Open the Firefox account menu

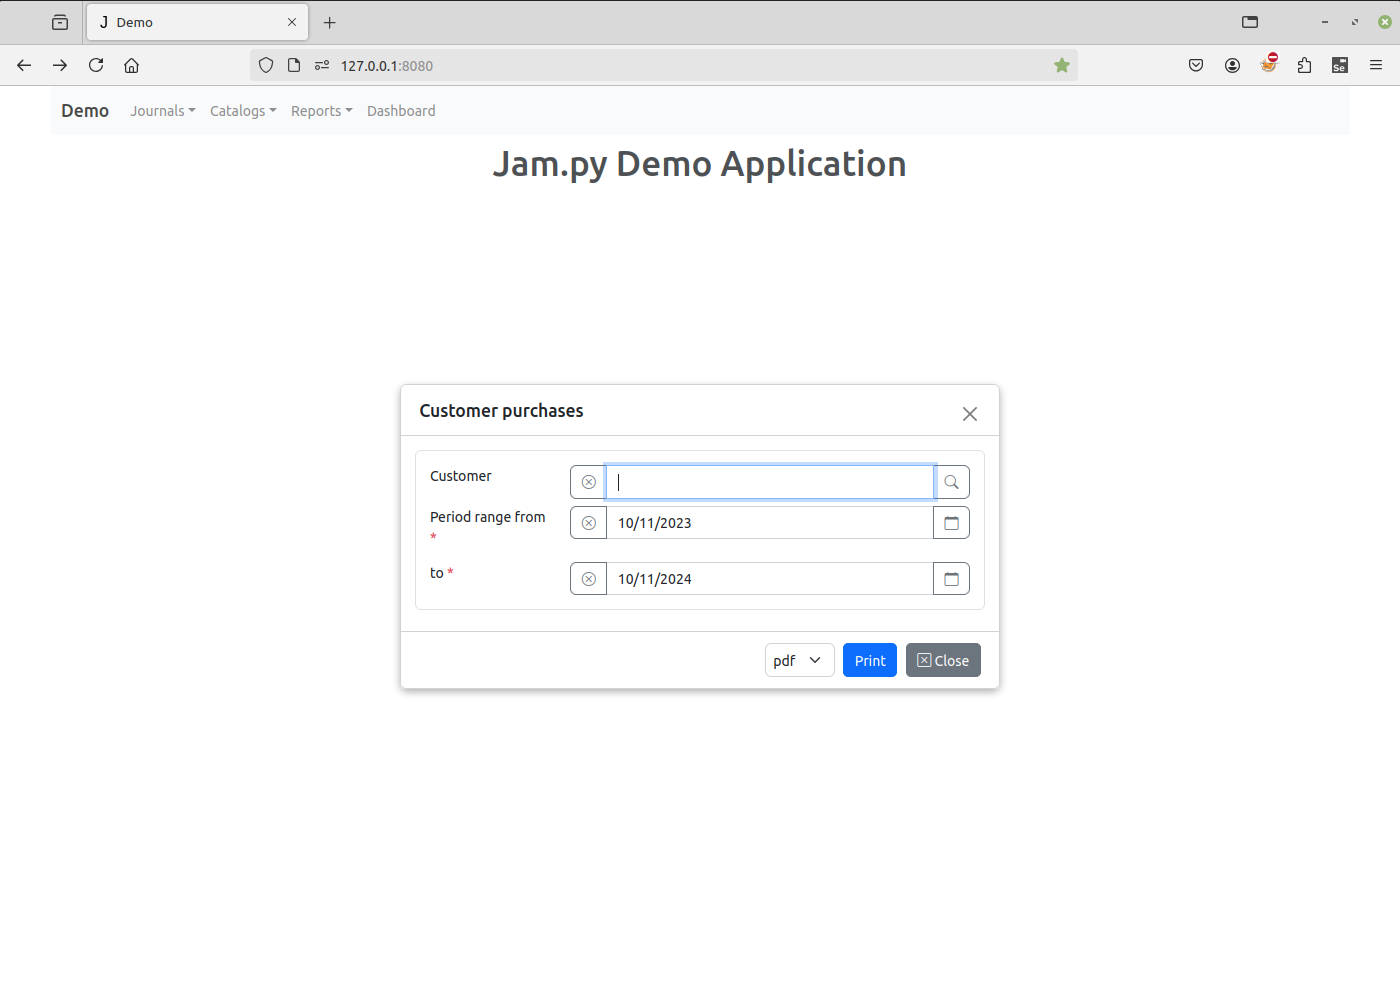pos(1232,65)
